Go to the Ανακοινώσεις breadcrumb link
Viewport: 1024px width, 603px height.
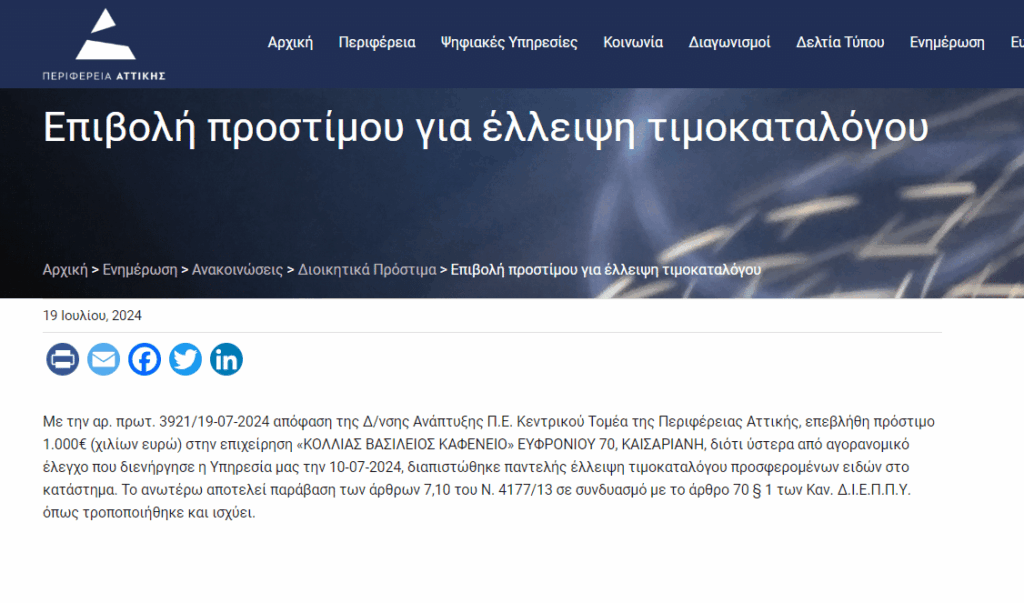click(237, 270)
